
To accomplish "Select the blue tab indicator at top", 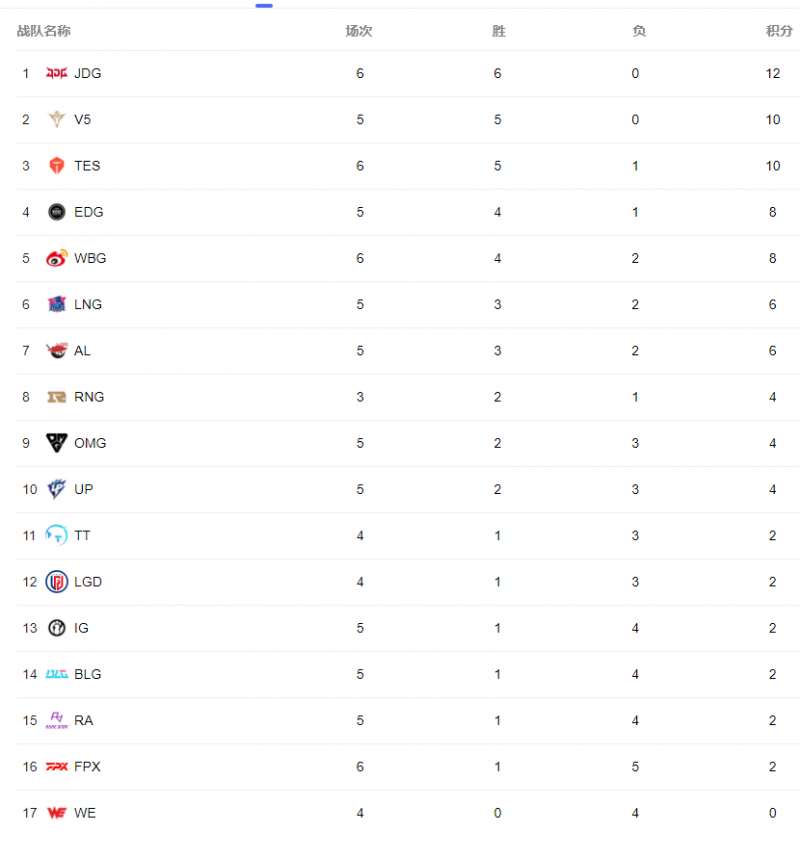I will 264,5.
